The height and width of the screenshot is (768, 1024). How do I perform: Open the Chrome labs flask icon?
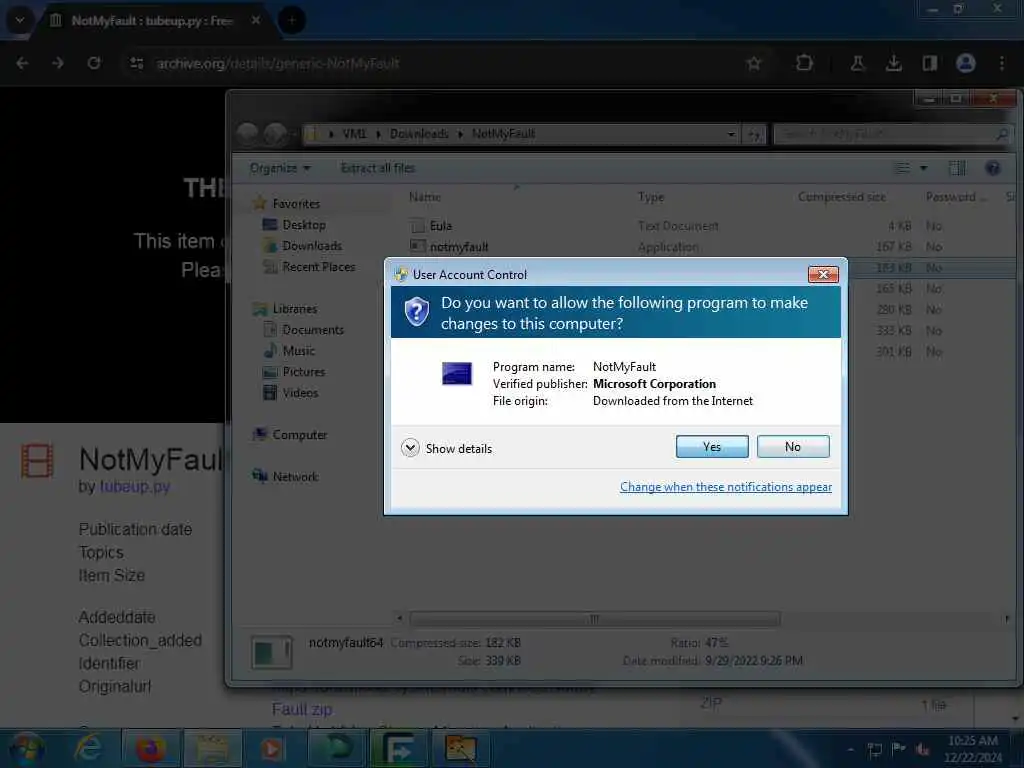pyautogui.click(x=857, y=63)
